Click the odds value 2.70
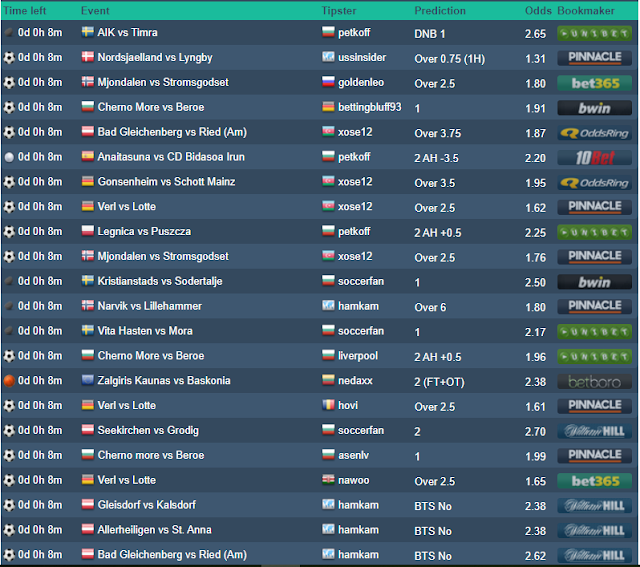 tap(535, 432)
